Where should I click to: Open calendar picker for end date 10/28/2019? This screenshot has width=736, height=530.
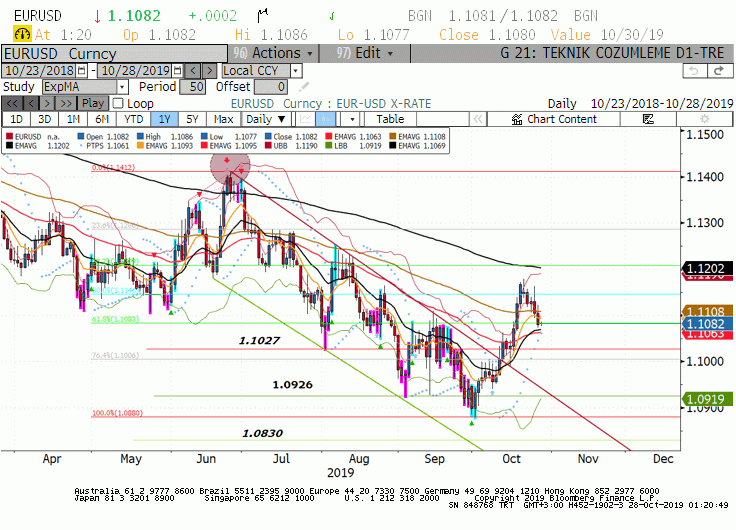coord(177,71)
